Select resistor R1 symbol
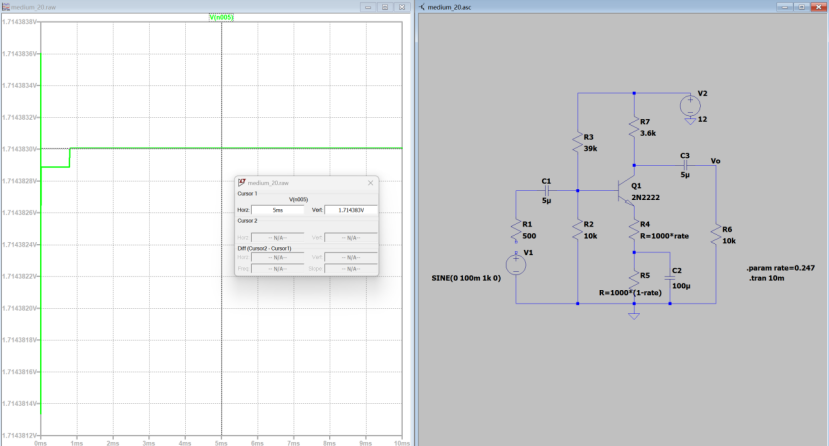 [516, 231]
